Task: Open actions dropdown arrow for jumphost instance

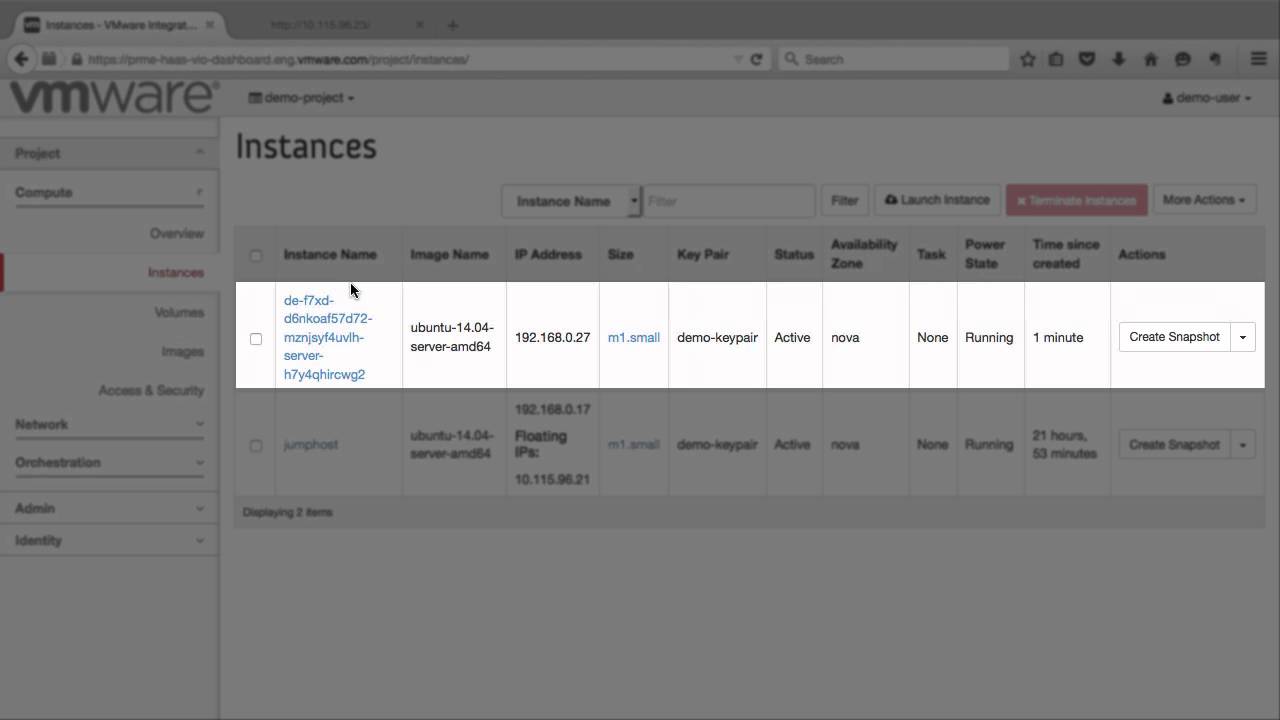Action: click(x=1243, y=445)
